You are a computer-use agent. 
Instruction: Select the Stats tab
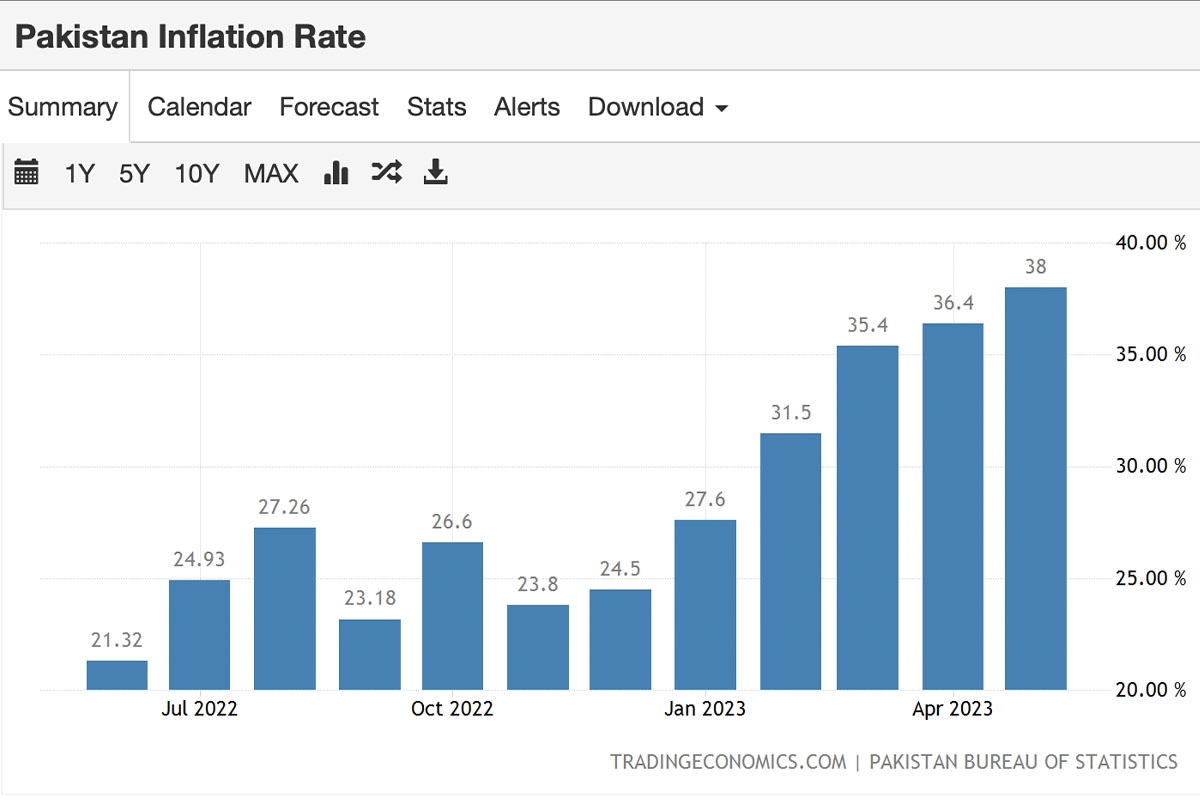click(436, 107)
